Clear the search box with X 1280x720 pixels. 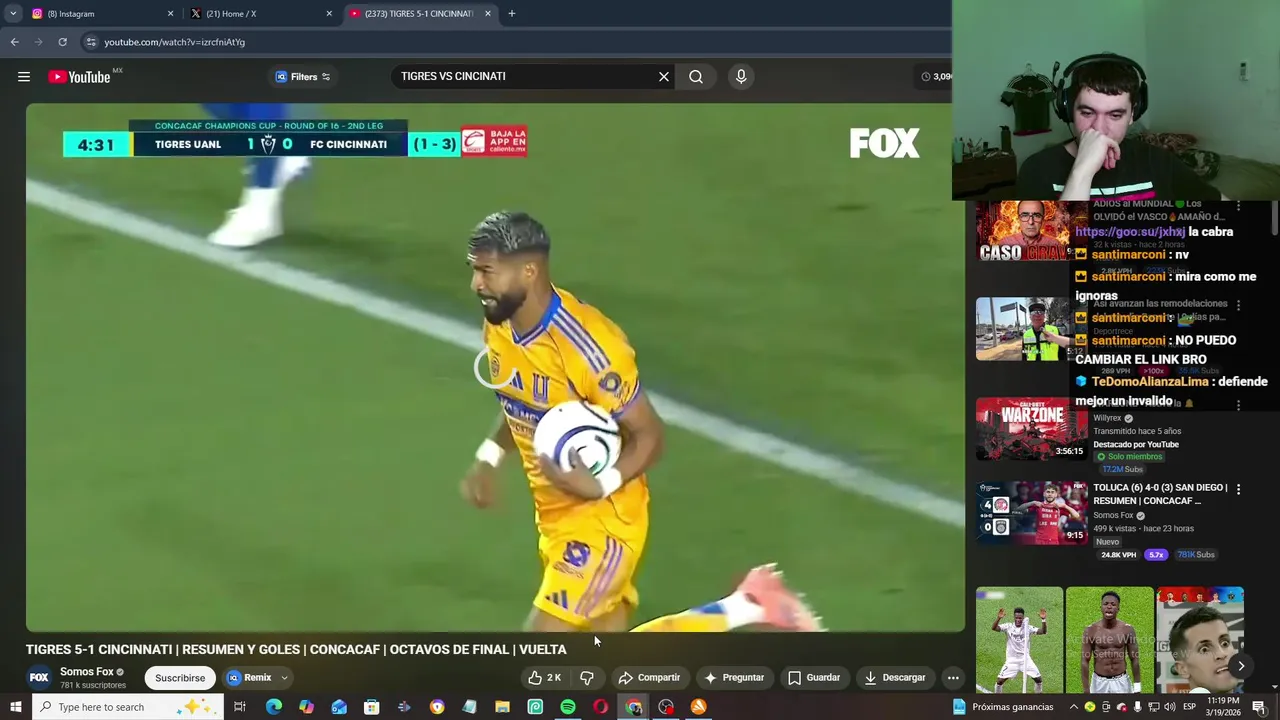tap(663, 77)
